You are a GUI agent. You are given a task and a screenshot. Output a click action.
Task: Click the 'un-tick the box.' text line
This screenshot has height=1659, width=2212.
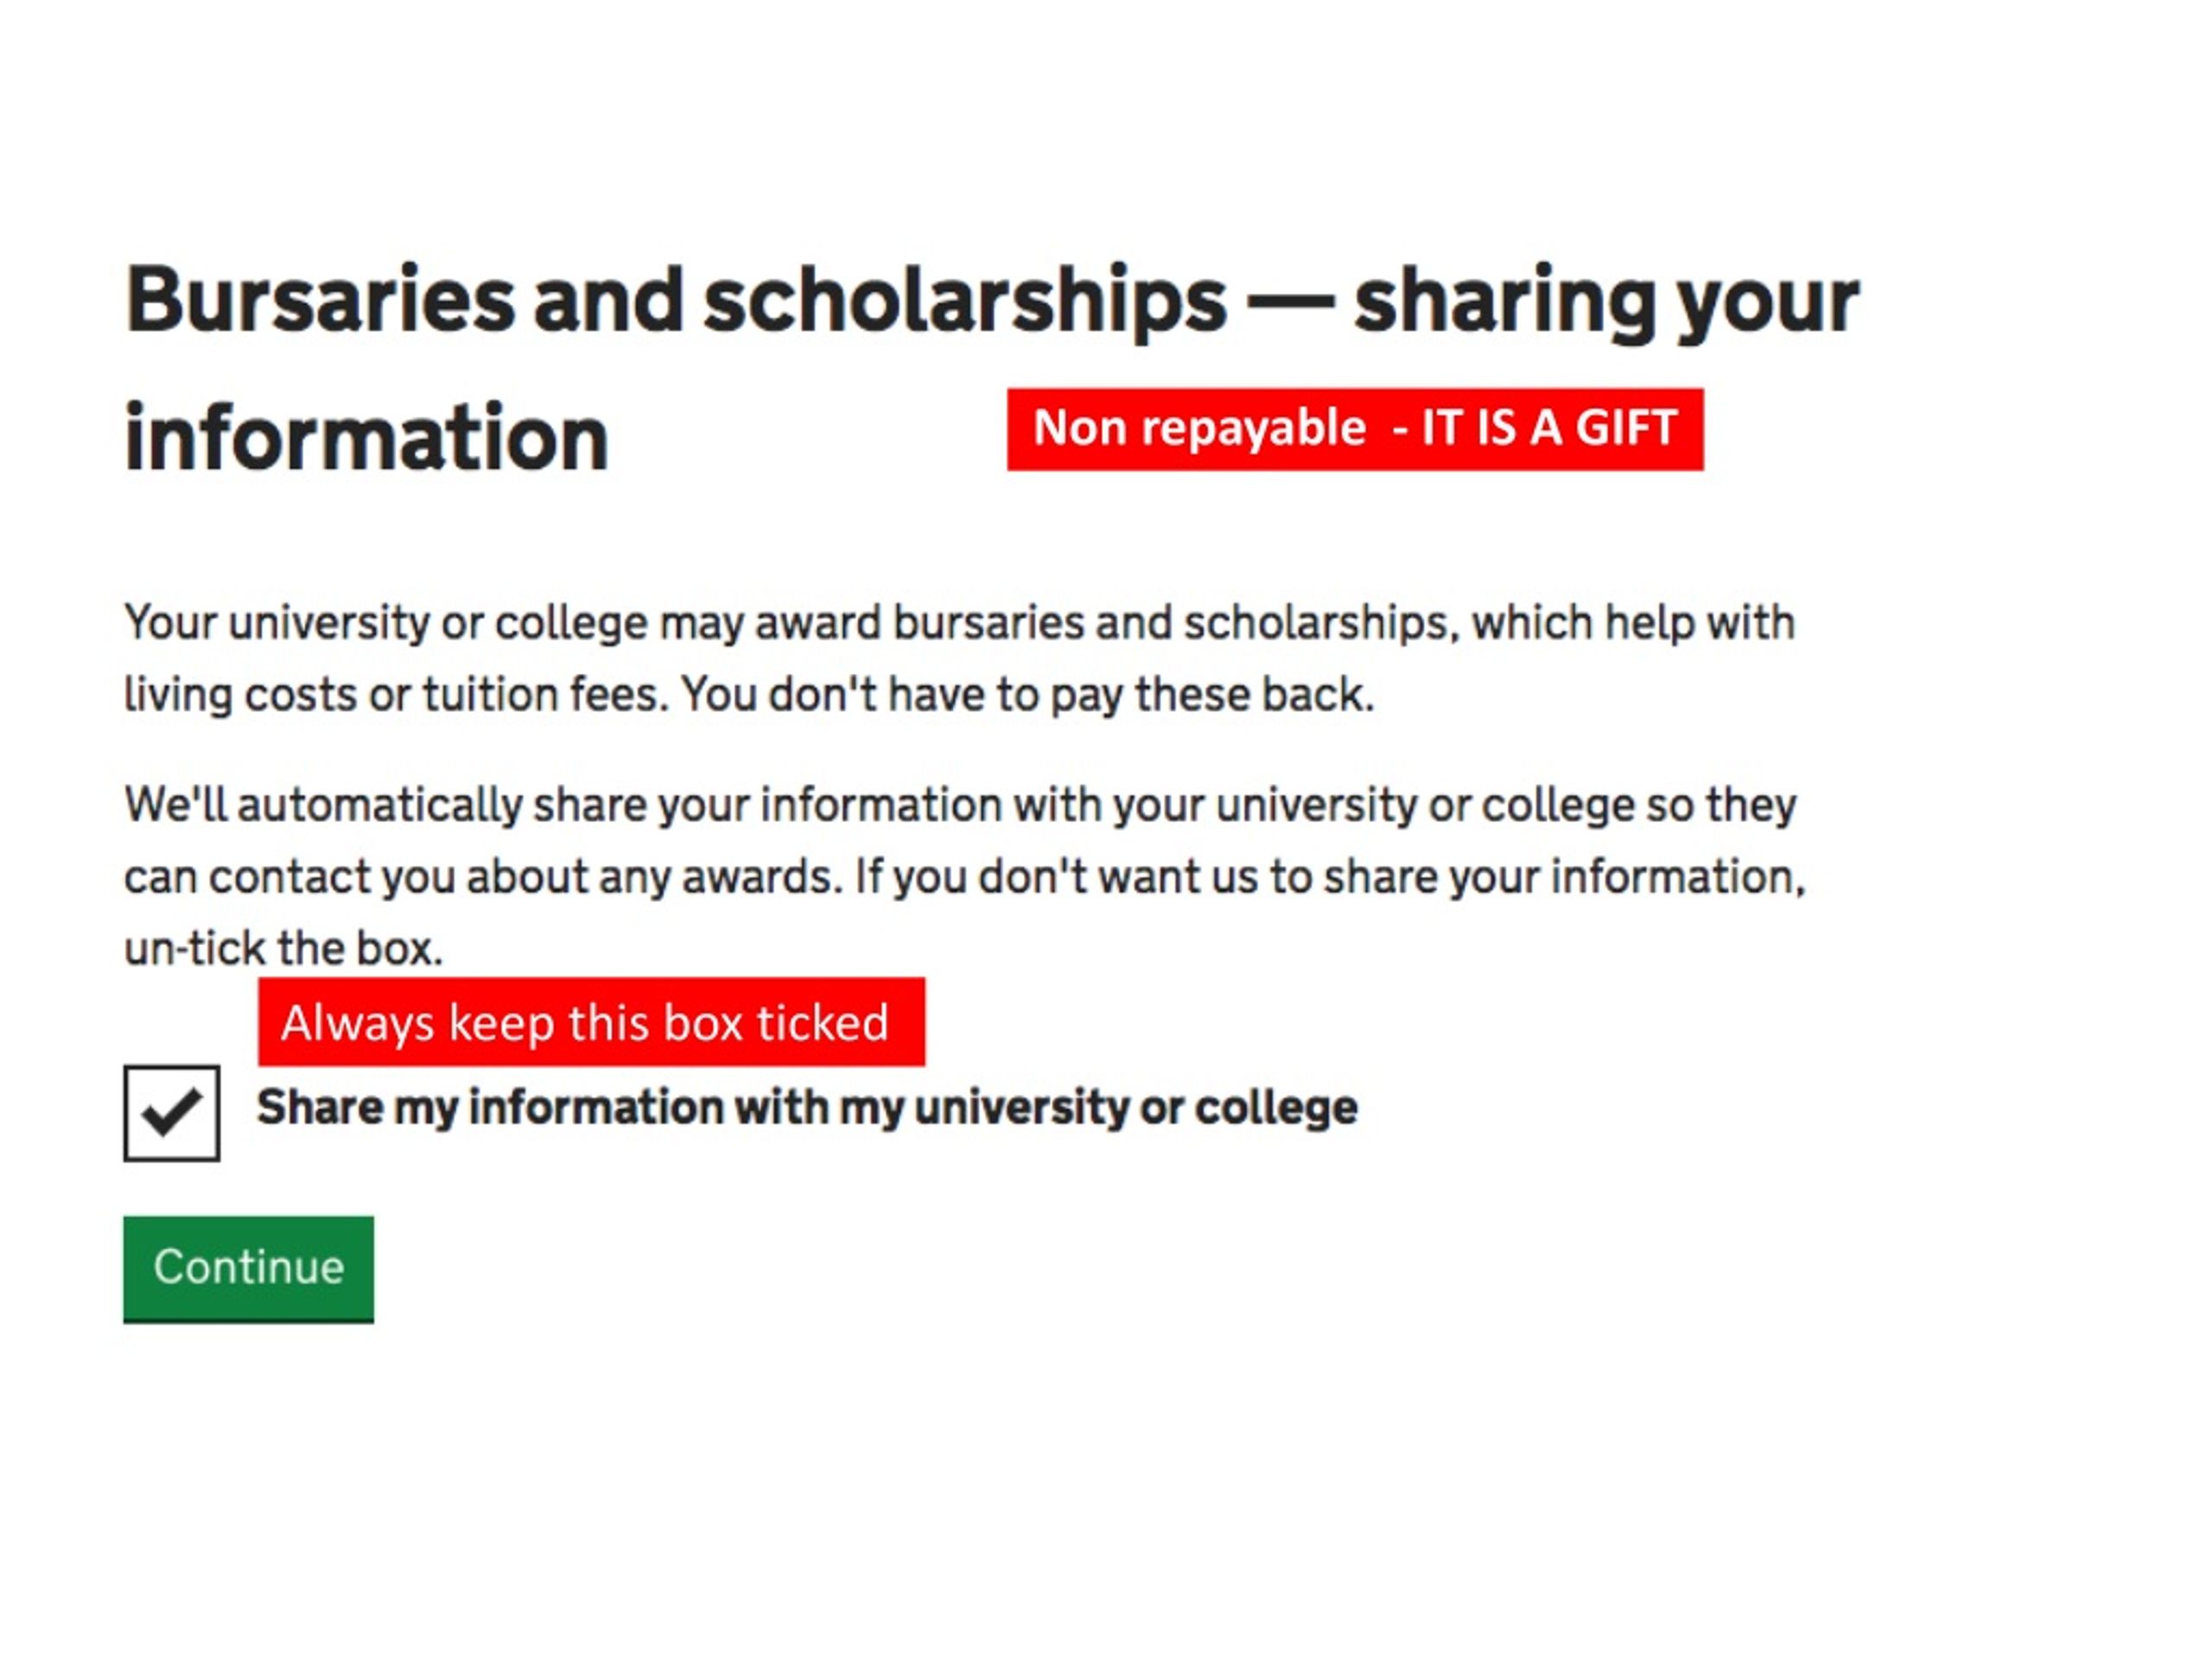pos(283,948)
